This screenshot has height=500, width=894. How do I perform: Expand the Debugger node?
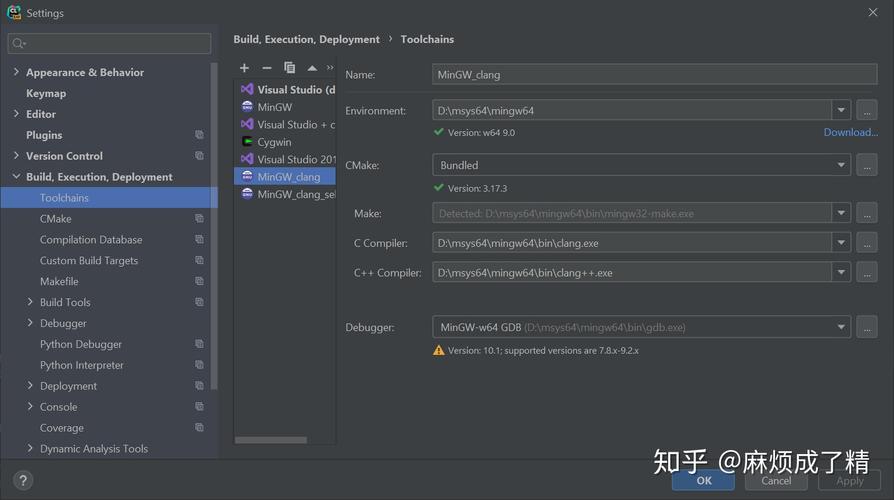[30, 323]
